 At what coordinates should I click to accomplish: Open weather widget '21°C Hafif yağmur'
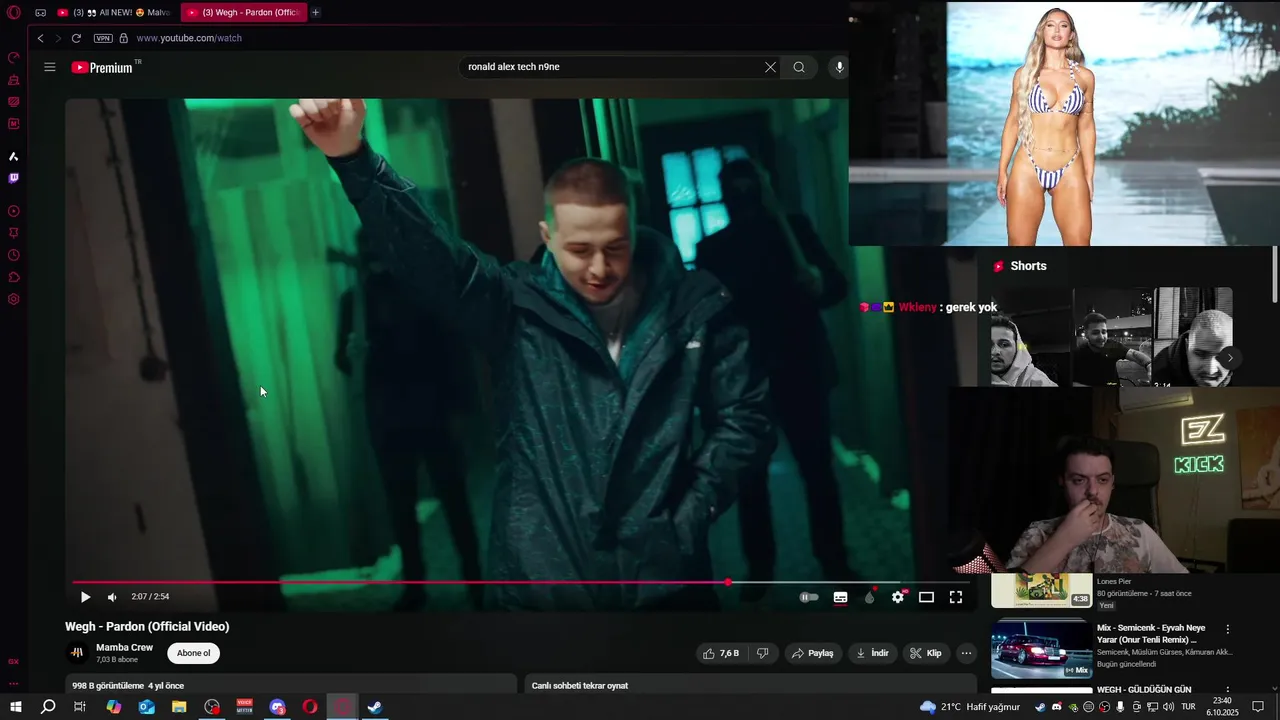point(972,707)
